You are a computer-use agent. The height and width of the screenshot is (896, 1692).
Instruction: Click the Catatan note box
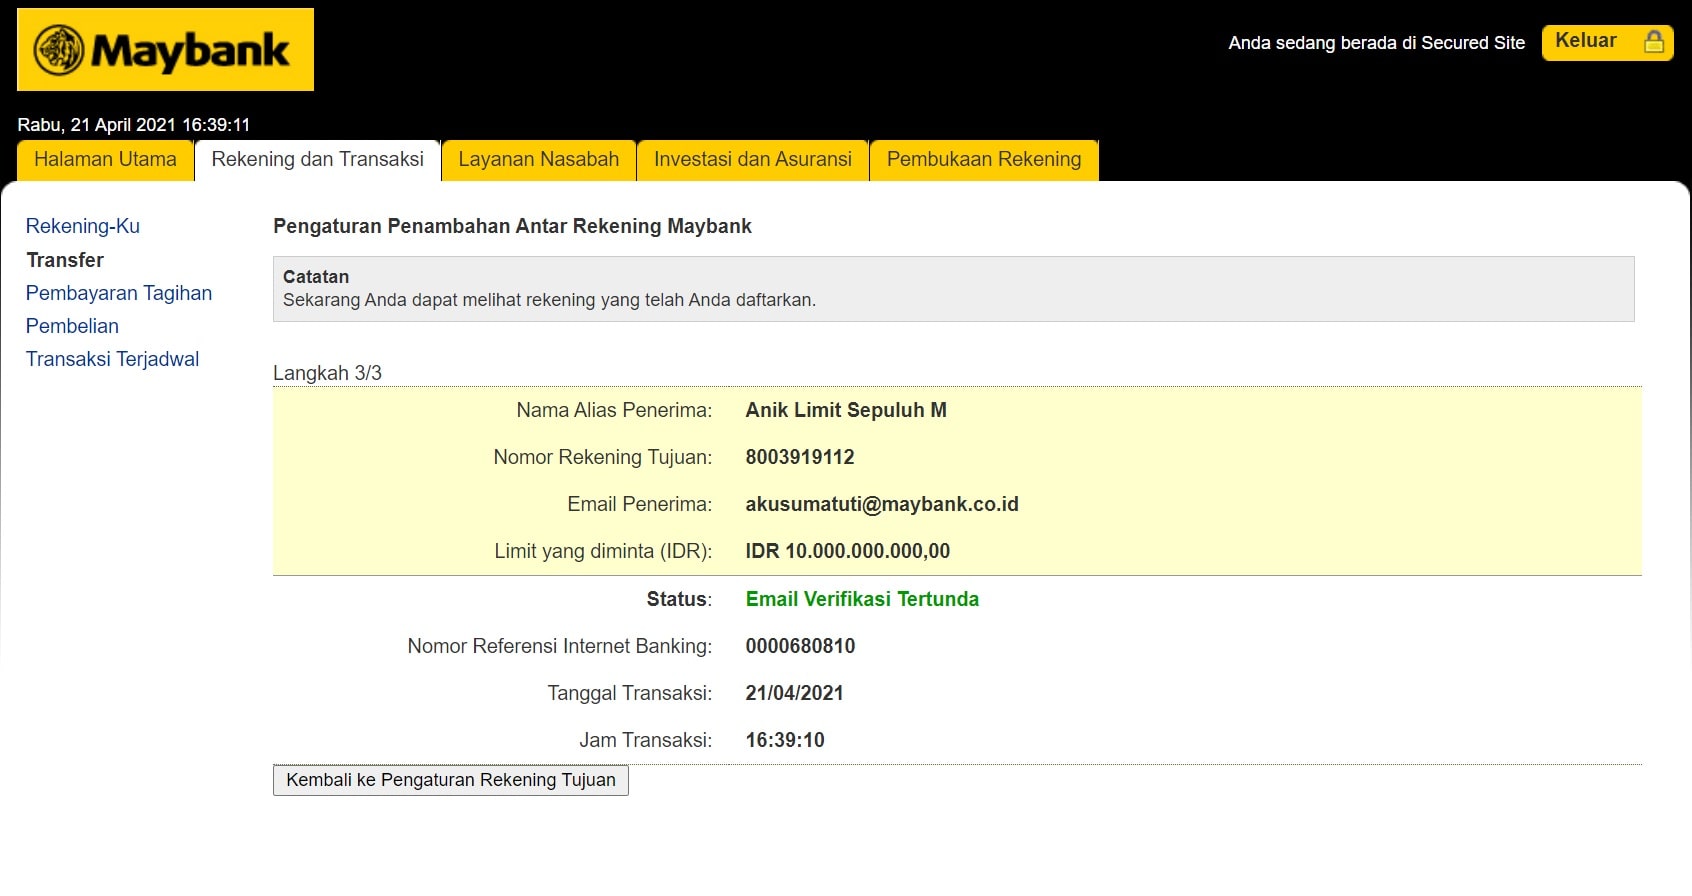click(x=953, y=289)
